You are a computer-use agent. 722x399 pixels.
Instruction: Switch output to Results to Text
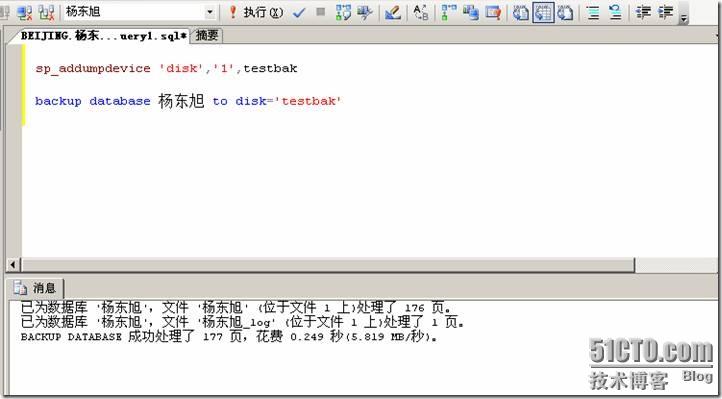(521, 12)
